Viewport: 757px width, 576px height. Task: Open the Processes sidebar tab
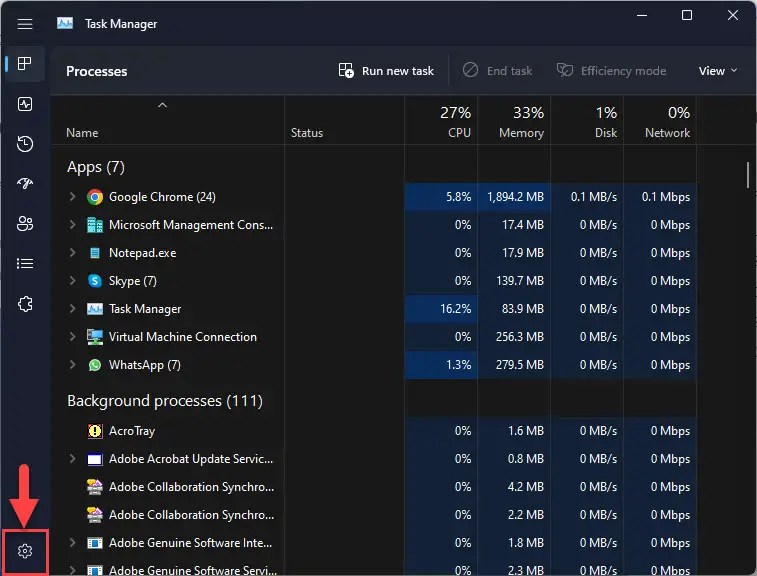tap(25, 63)
